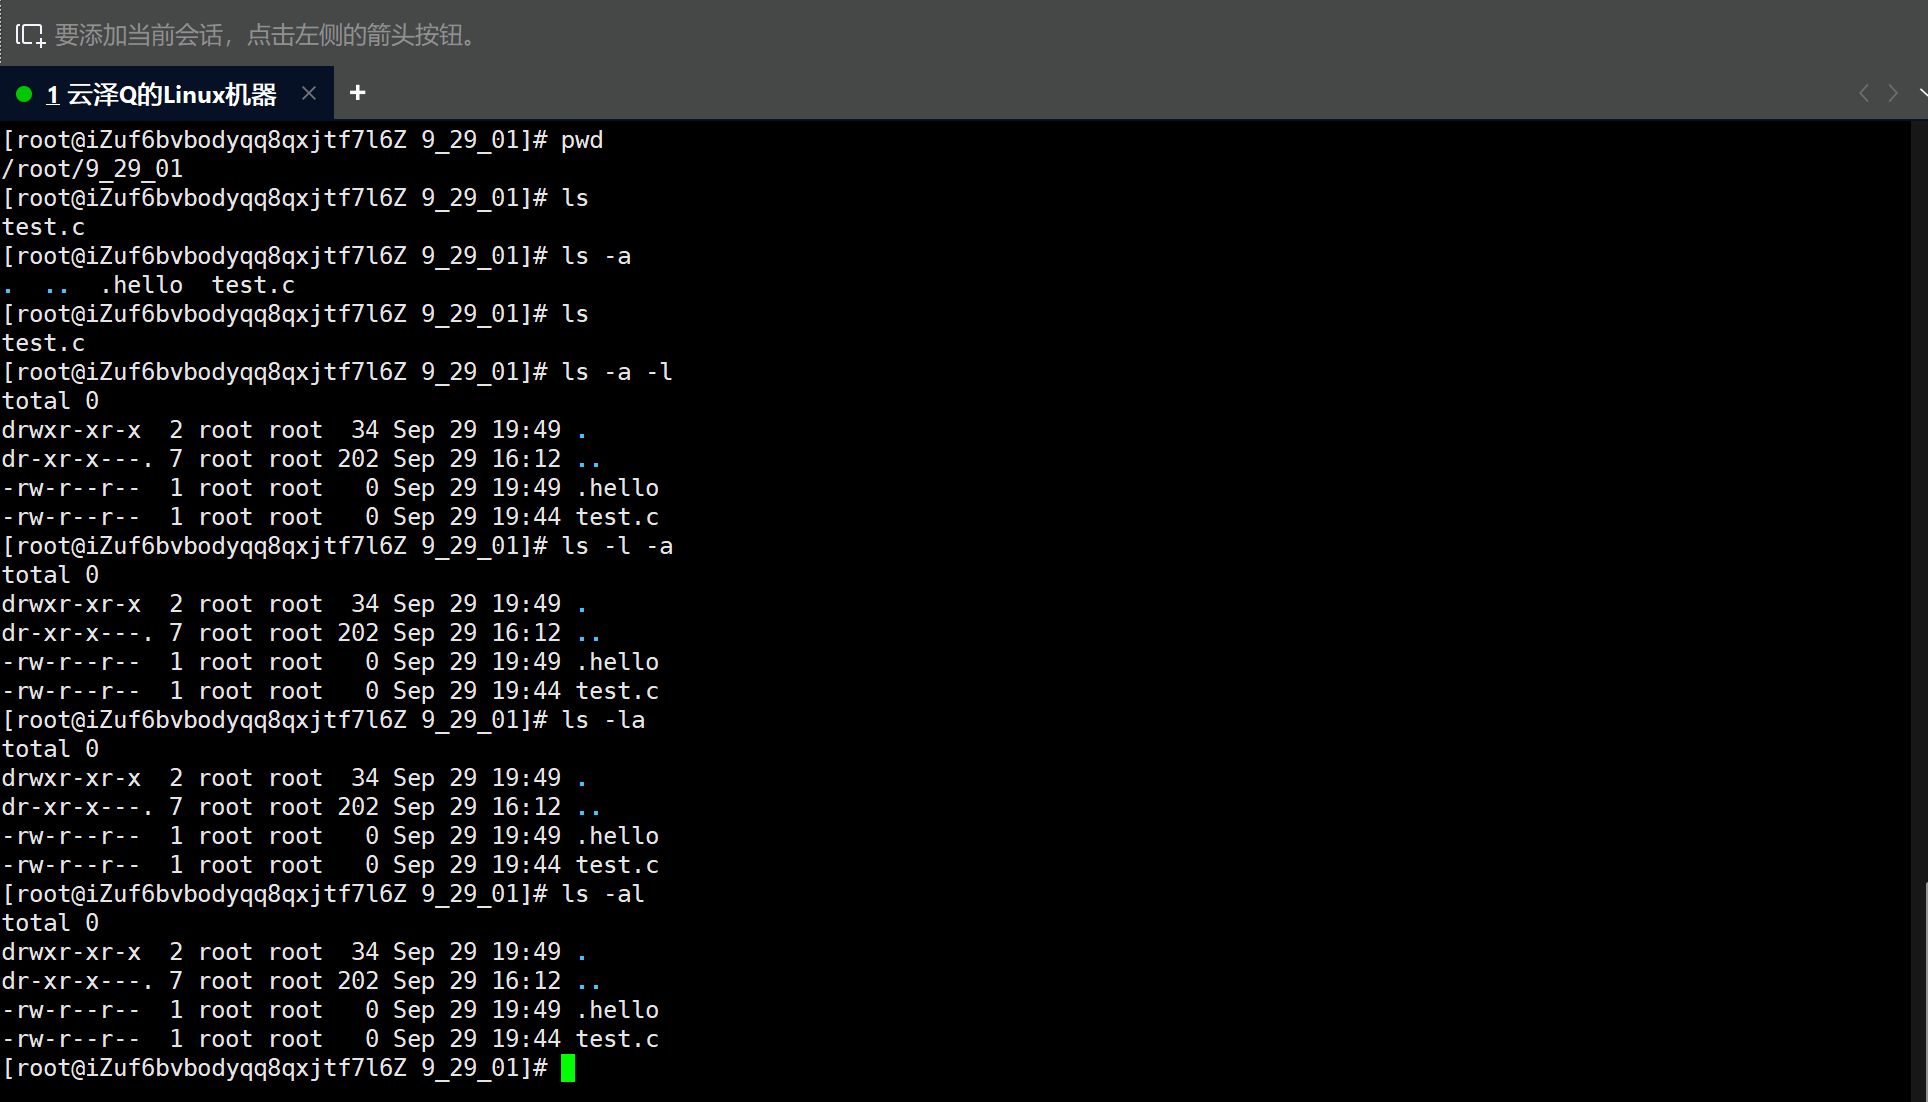The width and height of the screenshot is (1928, 1102).
Task: Expand the session tab list chevron
Action: (x=1922, y=93)
